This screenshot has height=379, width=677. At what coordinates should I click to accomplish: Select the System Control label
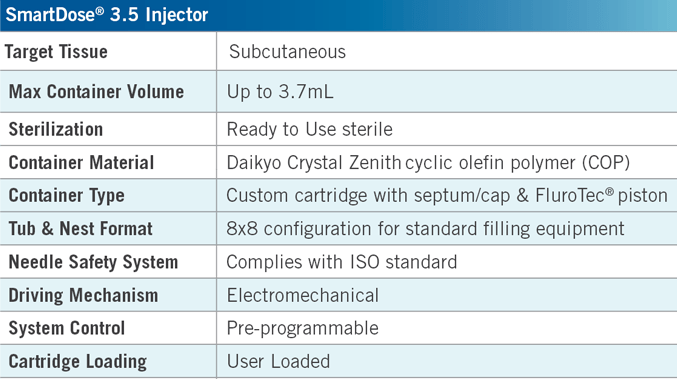66,328
